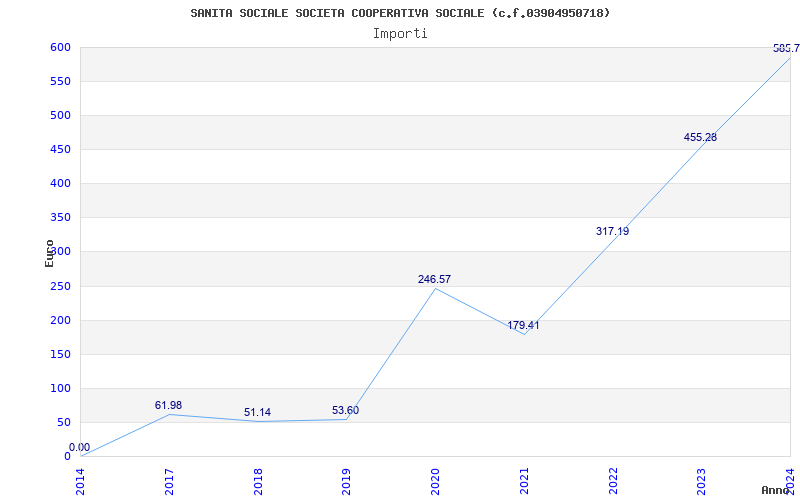The image size is (800, 500).
Task: Select the 2022 x-axis label
Action: 613,482
